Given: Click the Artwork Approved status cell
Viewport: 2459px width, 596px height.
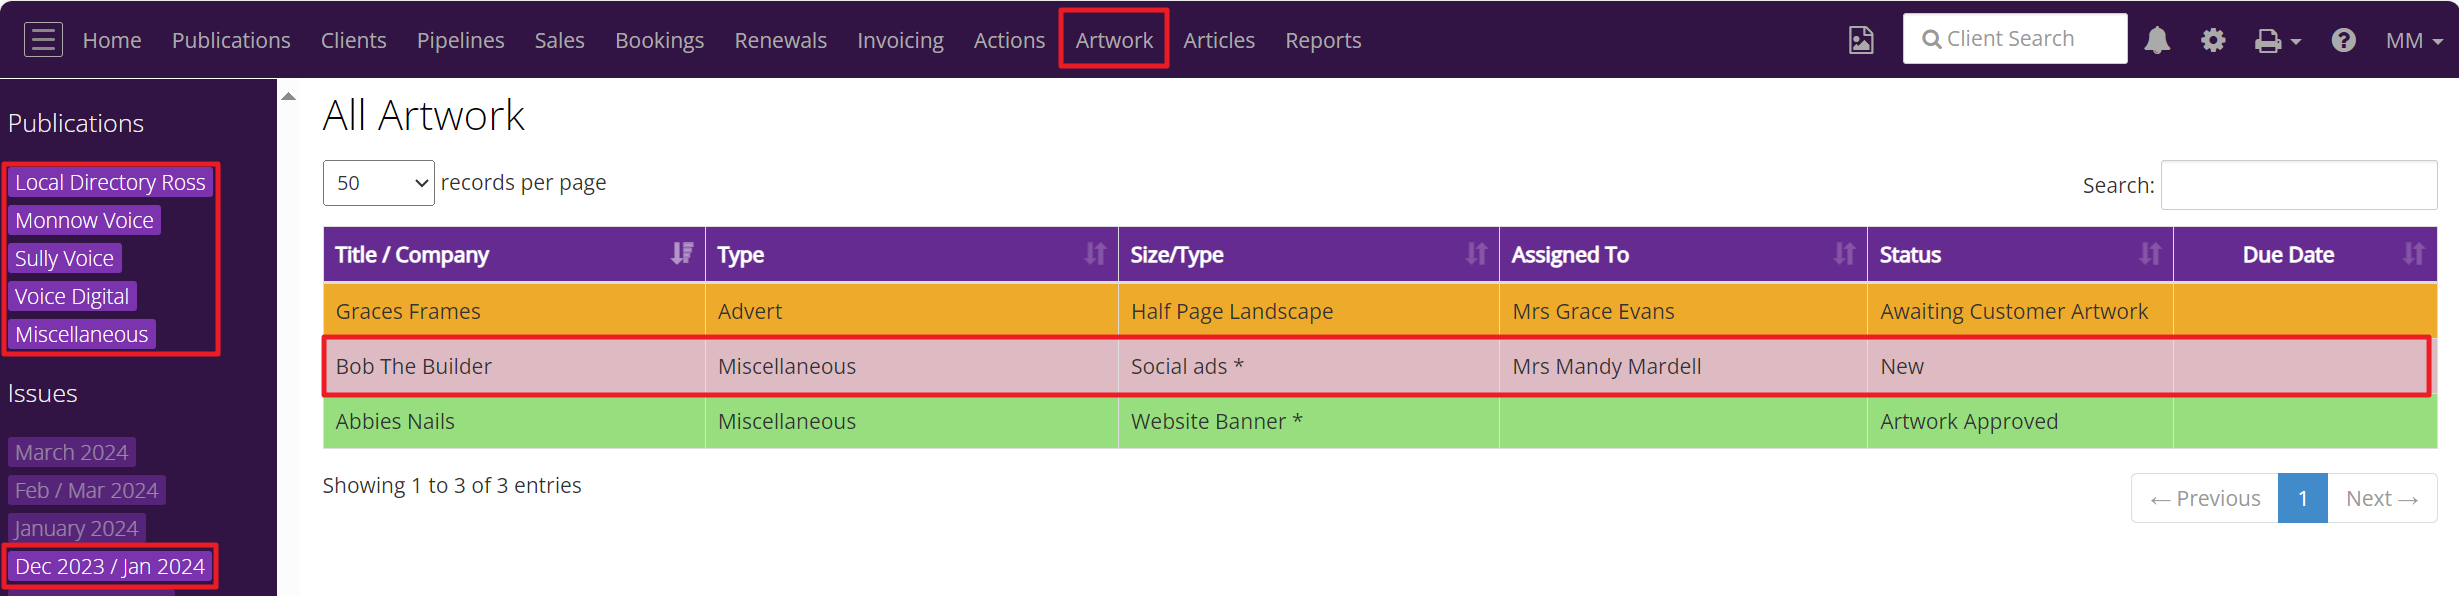Looking at the screenshot, I should point(2019,421).
